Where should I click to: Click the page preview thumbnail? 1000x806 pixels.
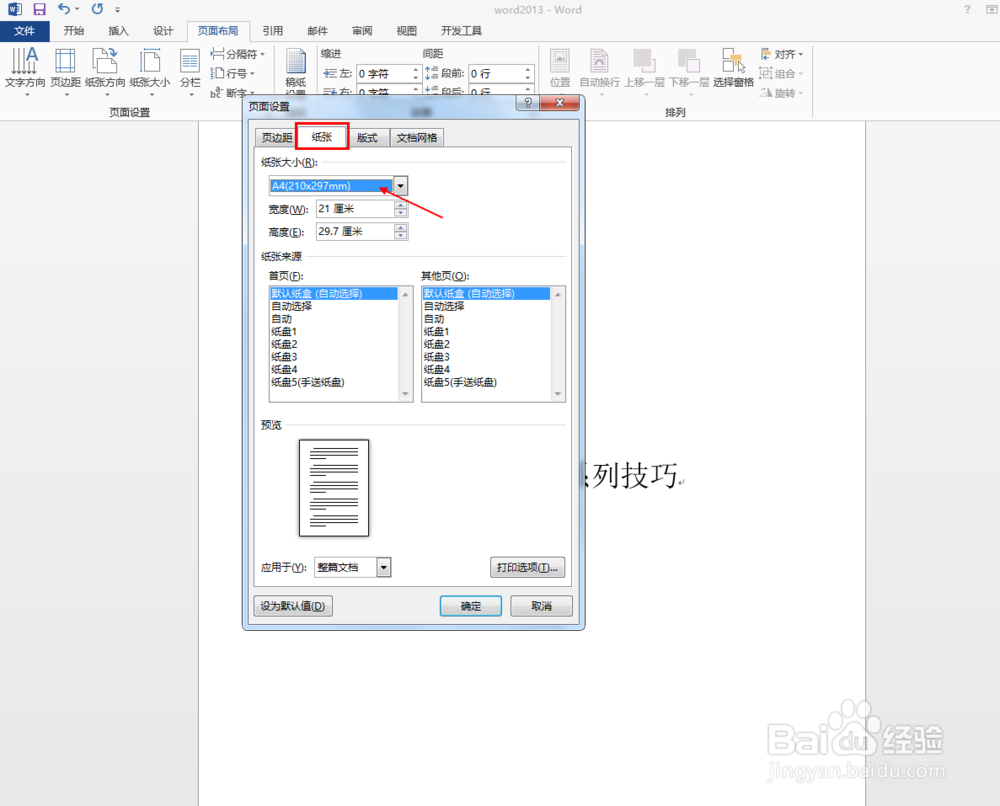pyautogui.click(x=334, y=488)
